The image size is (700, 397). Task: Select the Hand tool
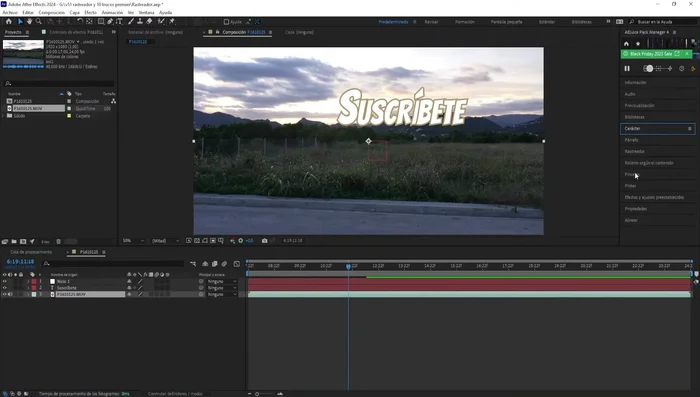click(x=29, y=21)
